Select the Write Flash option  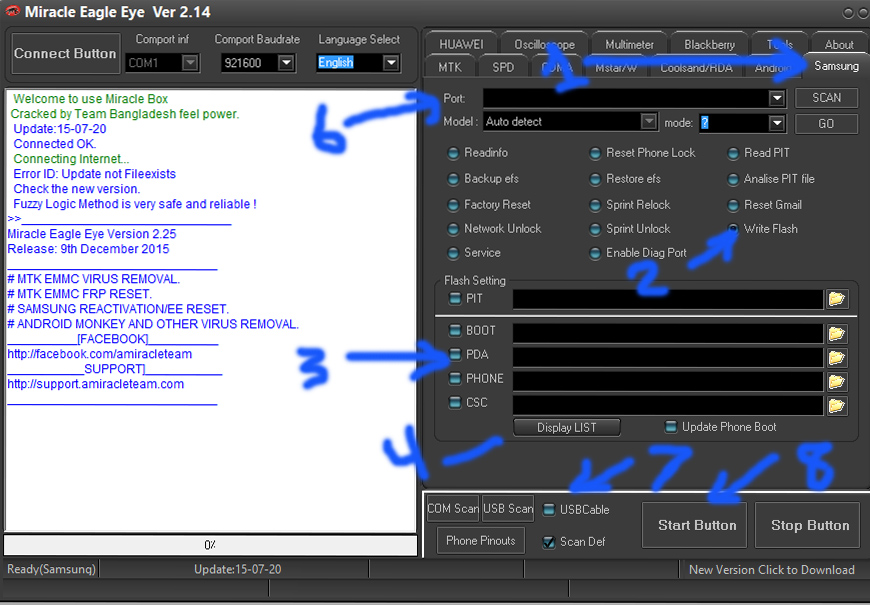click(x=733, y=229)
